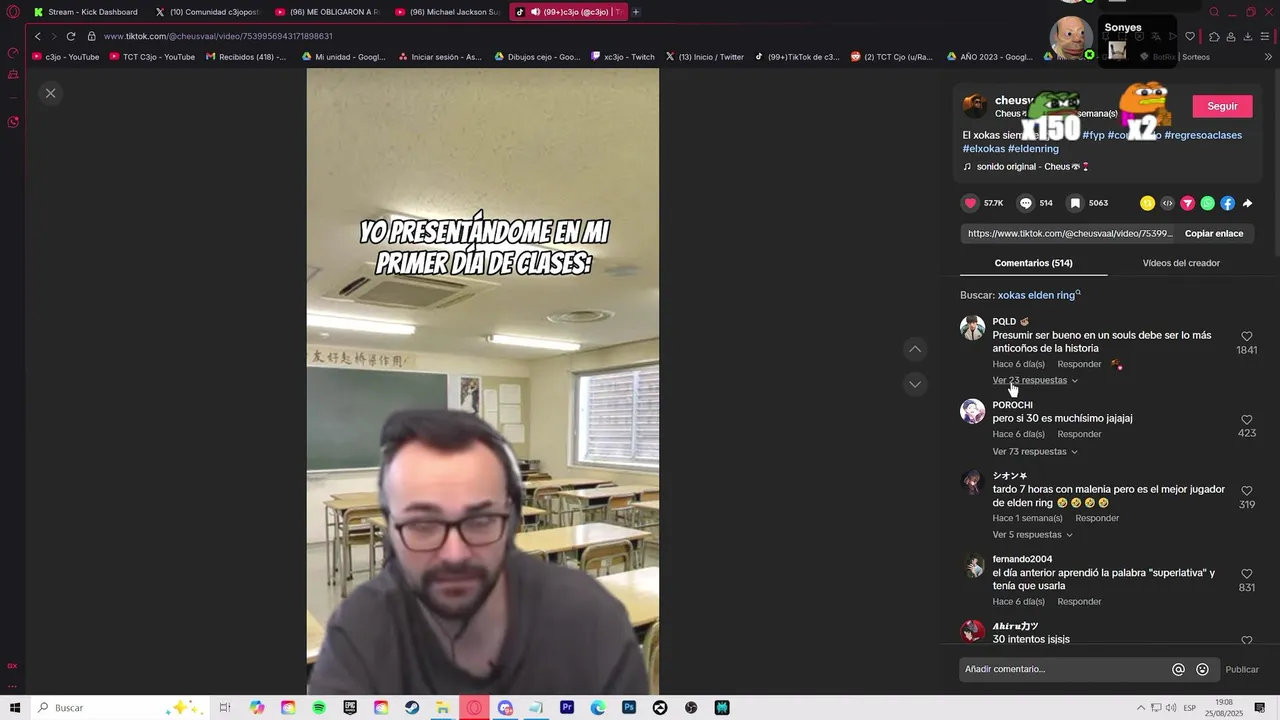Expand Ver 5 respuestas
1280x720 pixels.
coord(1032,534)
